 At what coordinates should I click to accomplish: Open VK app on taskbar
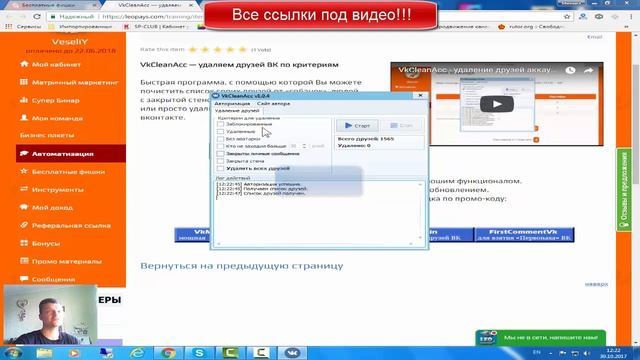click(x=292, y=353)
